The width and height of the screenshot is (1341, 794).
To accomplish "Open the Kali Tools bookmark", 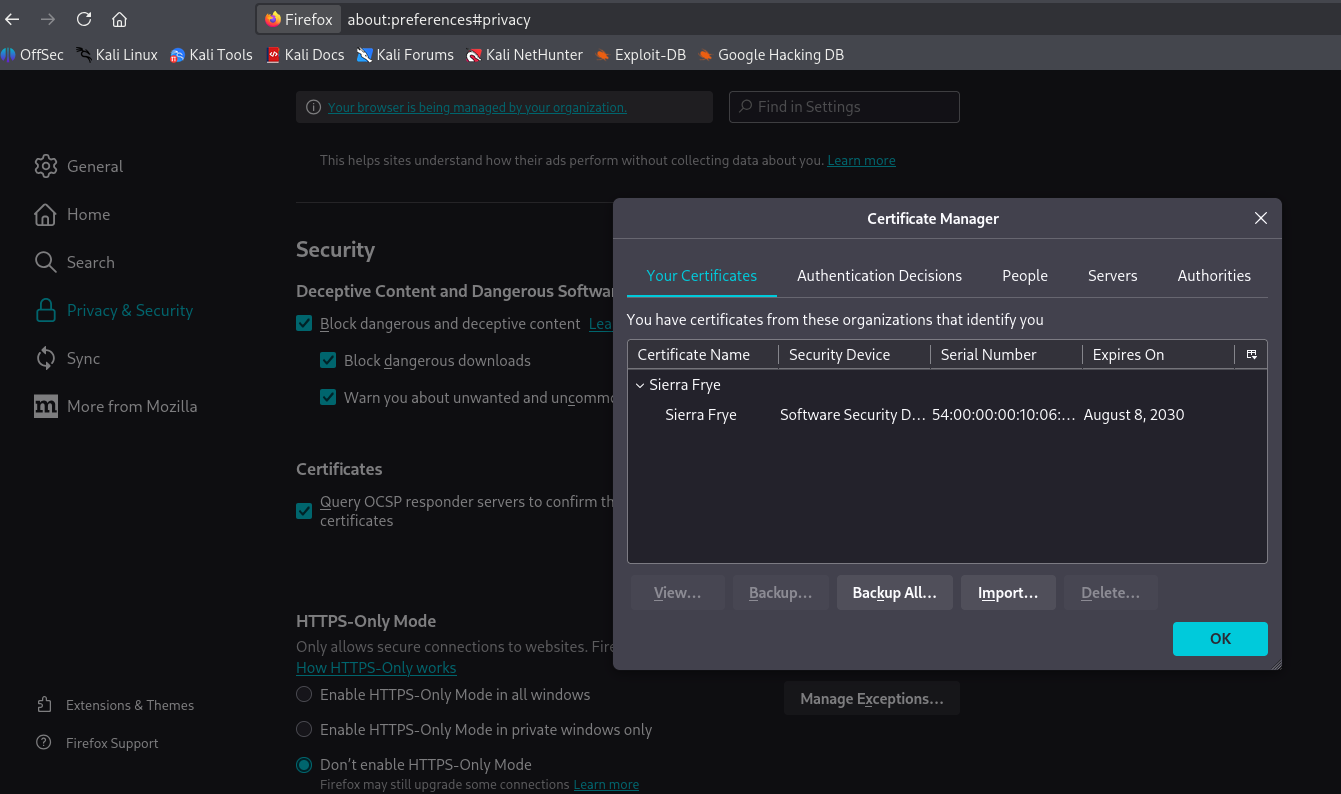I will 211,55.
